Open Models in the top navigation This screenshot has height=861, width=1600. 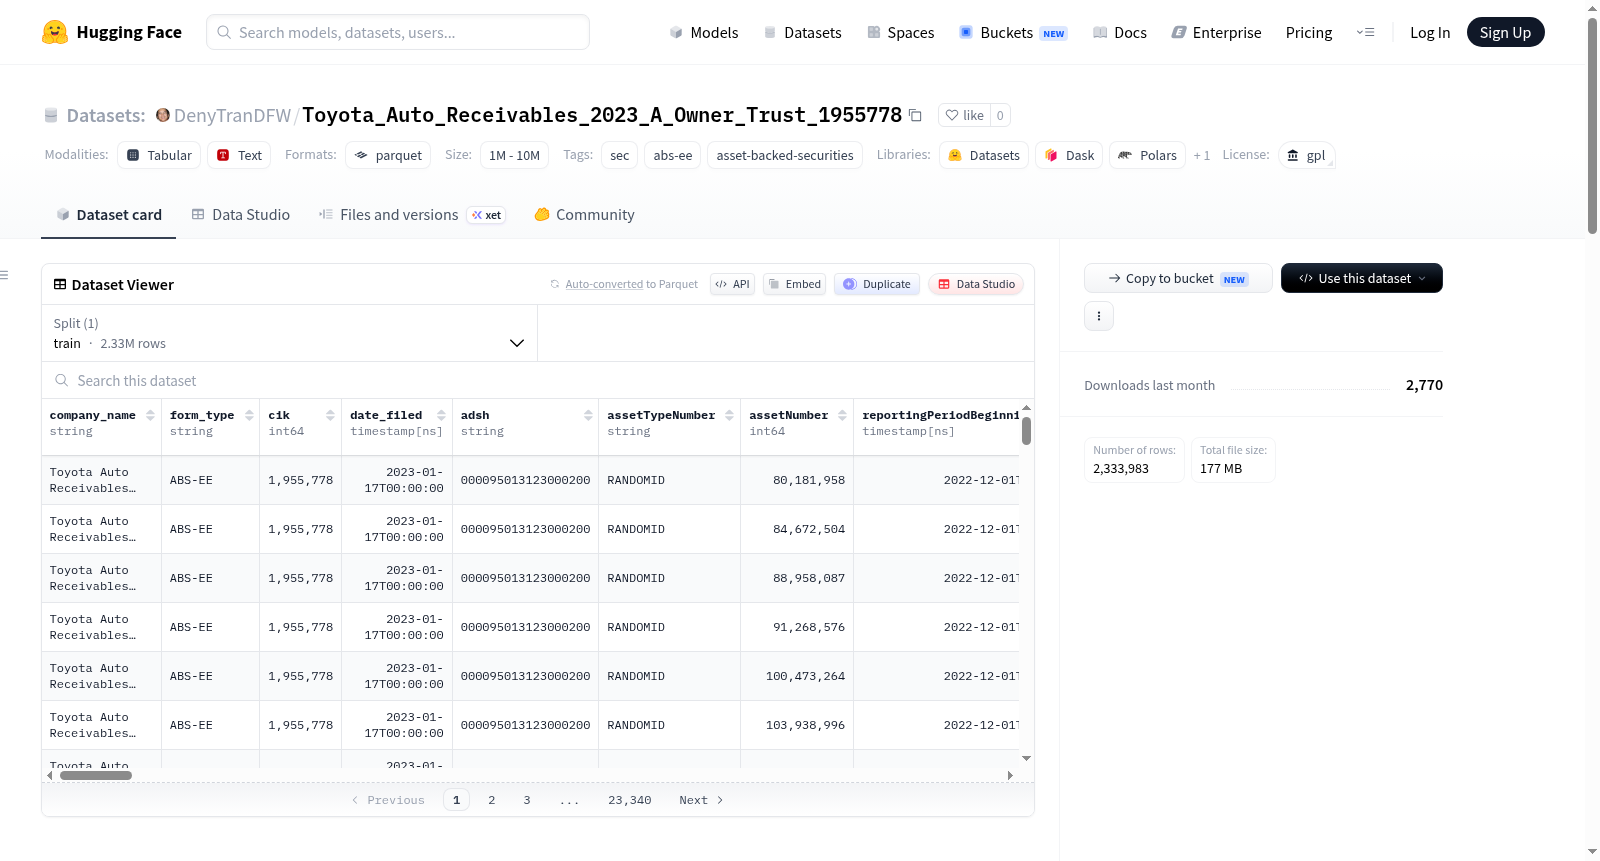[704, 32]
